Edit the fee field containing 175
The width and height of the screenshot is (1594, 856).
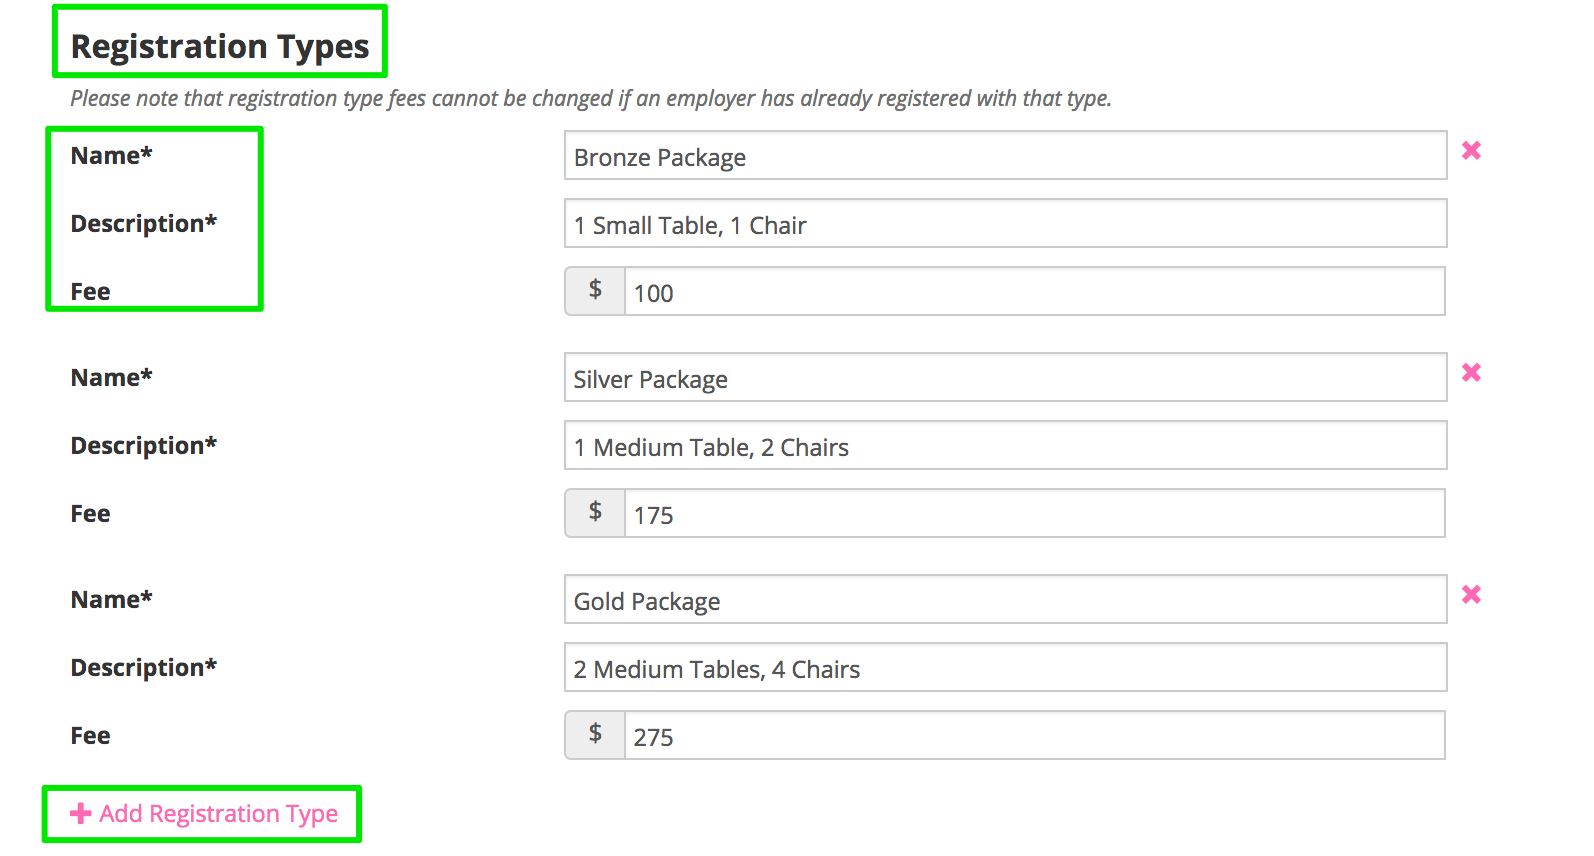1034,514
